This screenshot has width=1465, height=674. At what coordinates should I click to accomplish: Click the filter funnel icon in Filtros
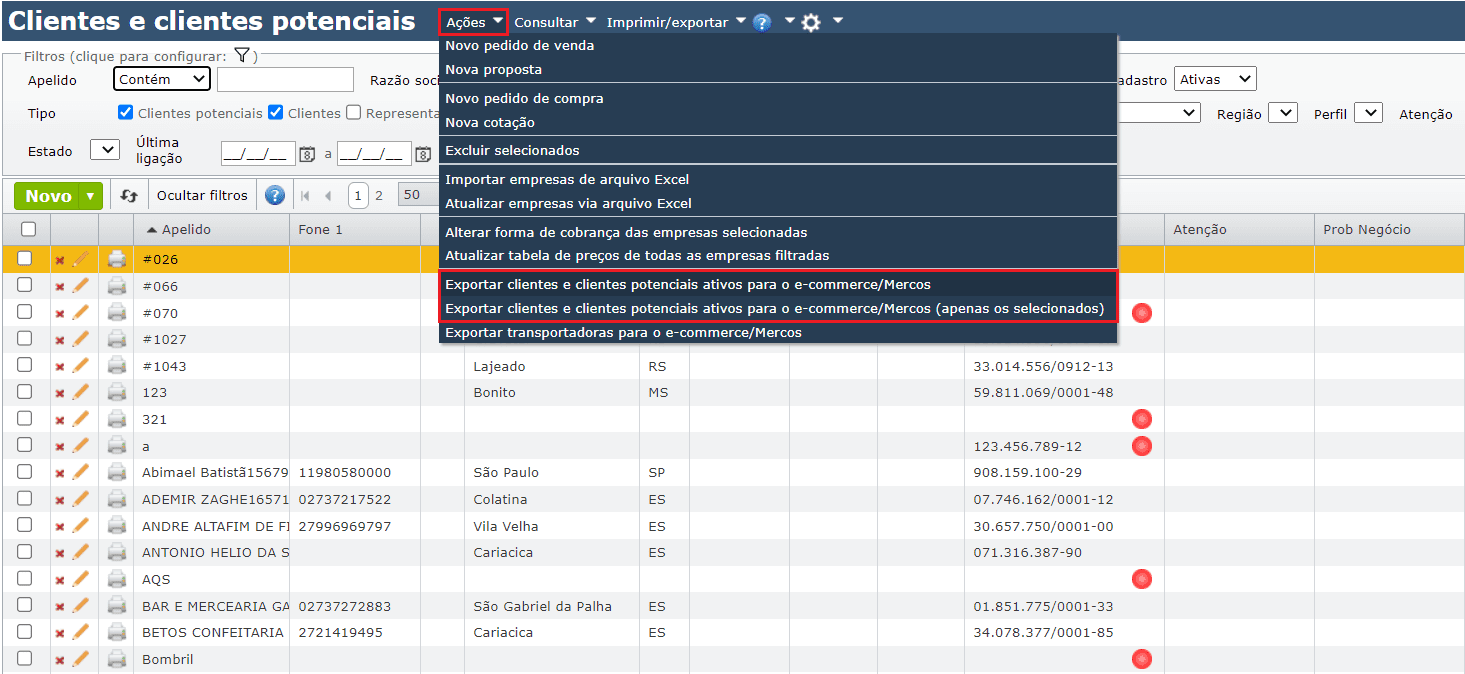[x=242, y=56]
